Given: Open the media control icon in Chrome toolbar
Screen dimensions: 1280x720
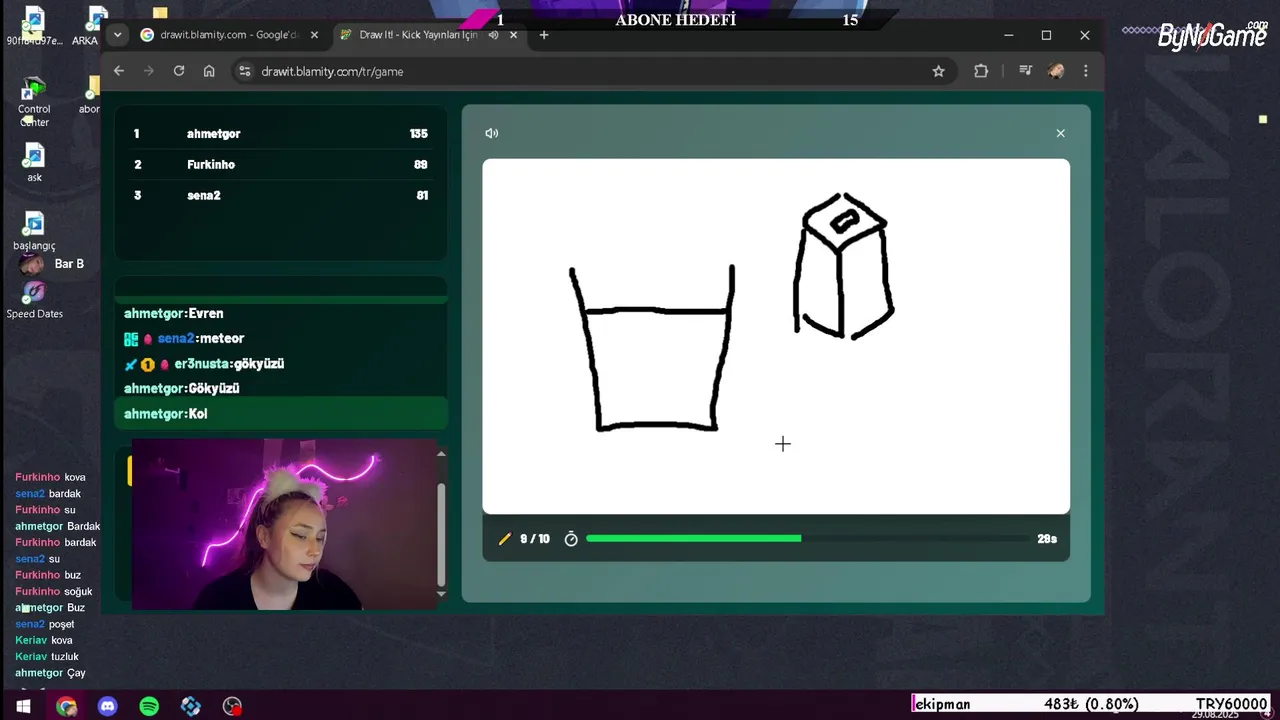Looking at the screenshot, I should tap(1025, 71).
